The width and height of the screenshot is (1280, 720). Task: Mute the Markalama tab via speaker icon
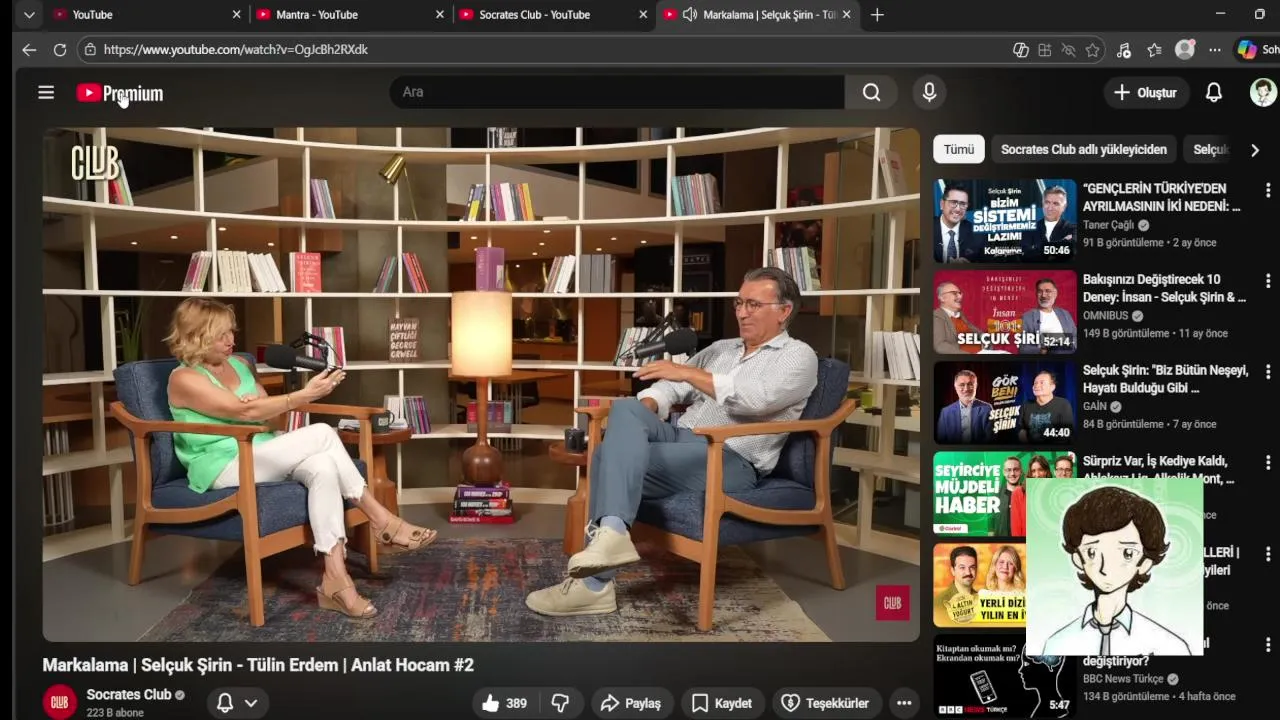689,15
